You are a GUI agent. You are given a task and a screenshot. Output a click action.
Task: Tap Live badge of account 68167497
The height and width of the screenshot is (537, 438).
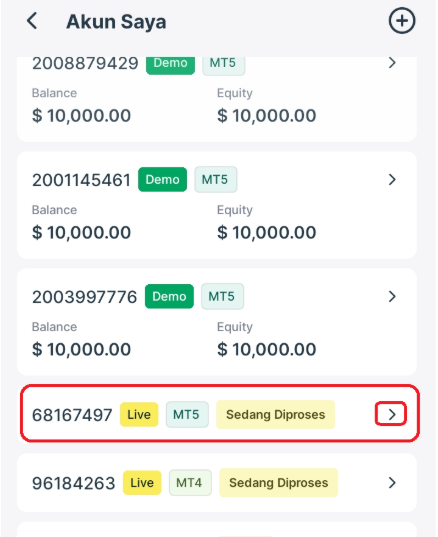coord(139,414)
